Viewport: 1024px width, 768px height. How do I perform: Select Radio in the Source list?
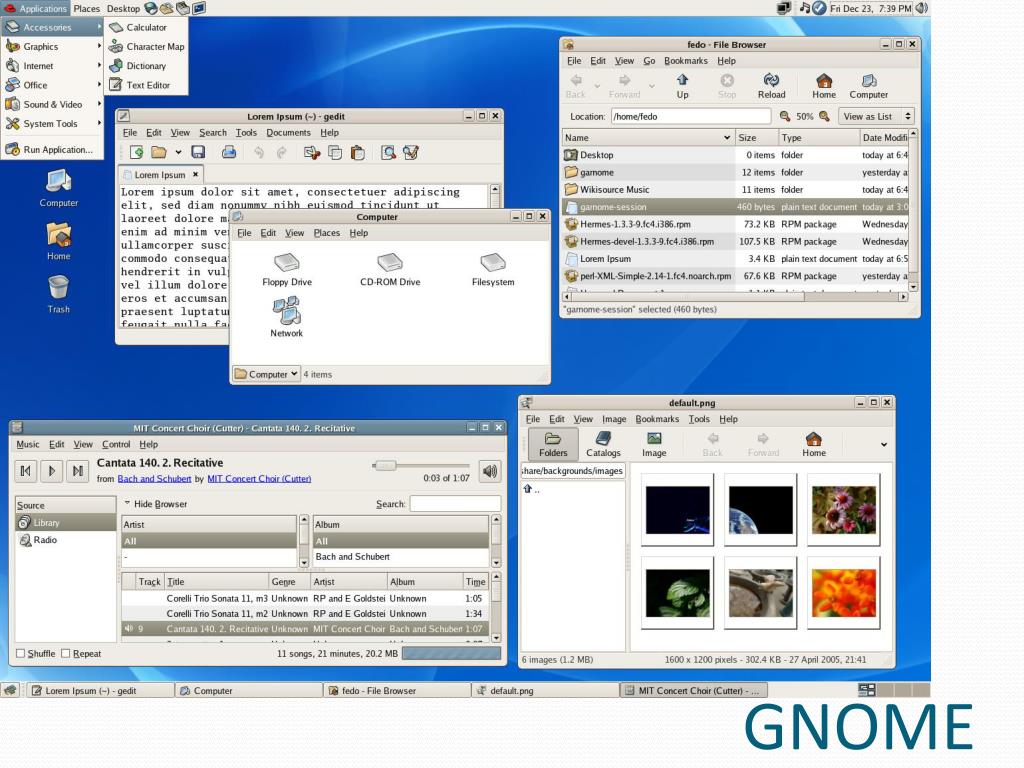pos(65,540)
